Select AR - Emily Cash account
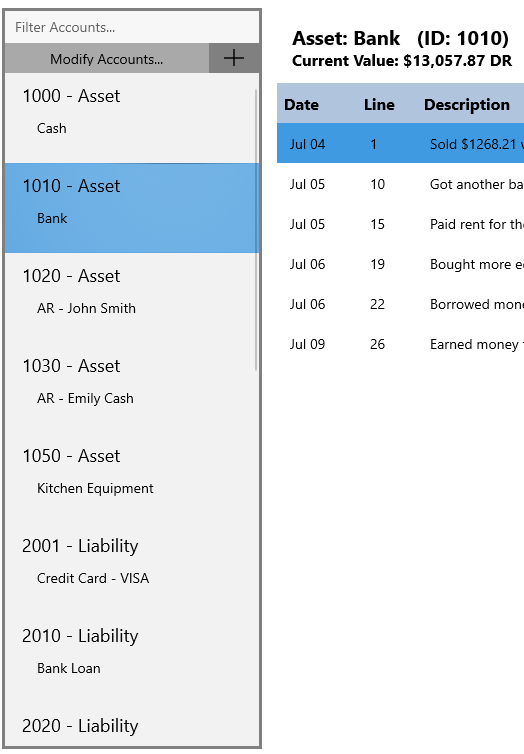524x754 pixels. coord(130,388)
